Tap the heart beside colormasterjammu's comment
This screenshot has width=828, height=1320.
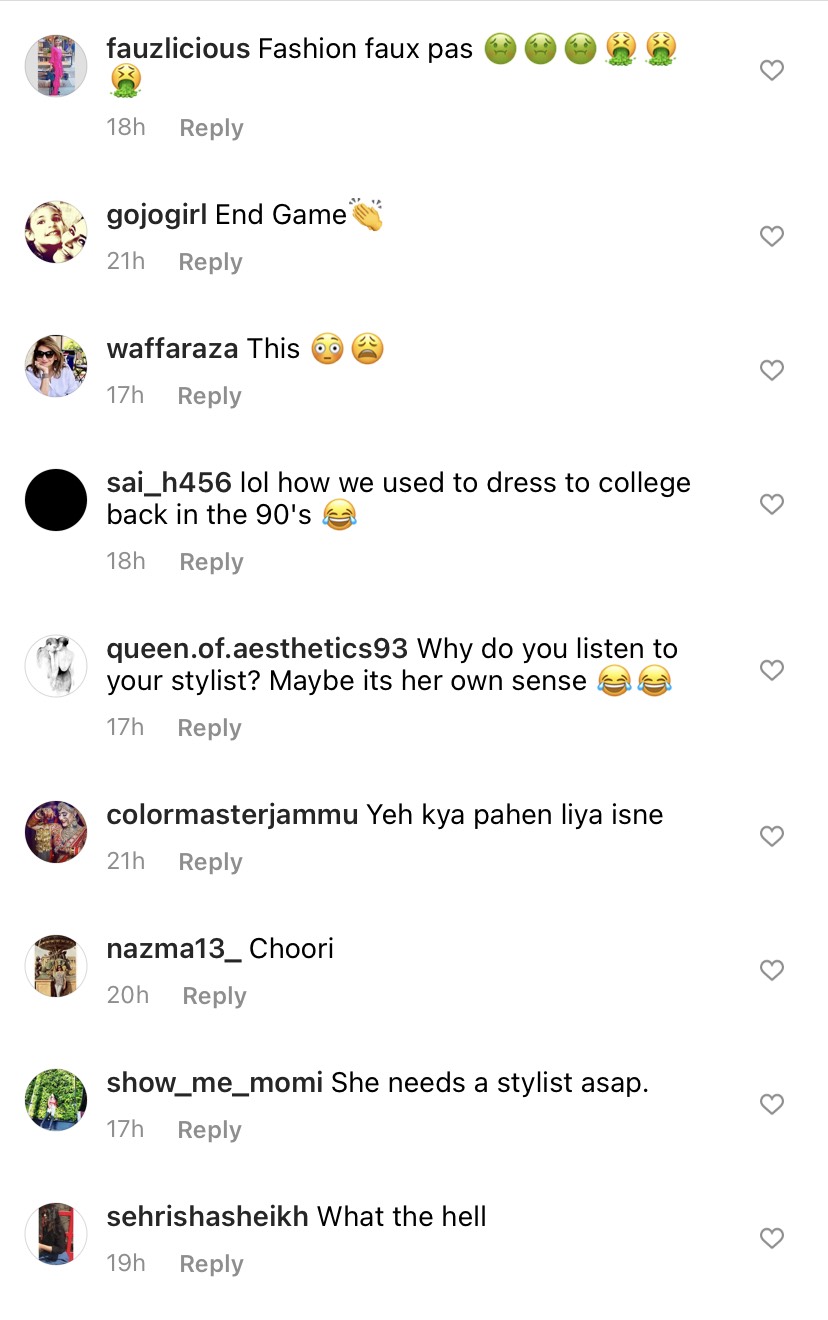click(771, 836)
